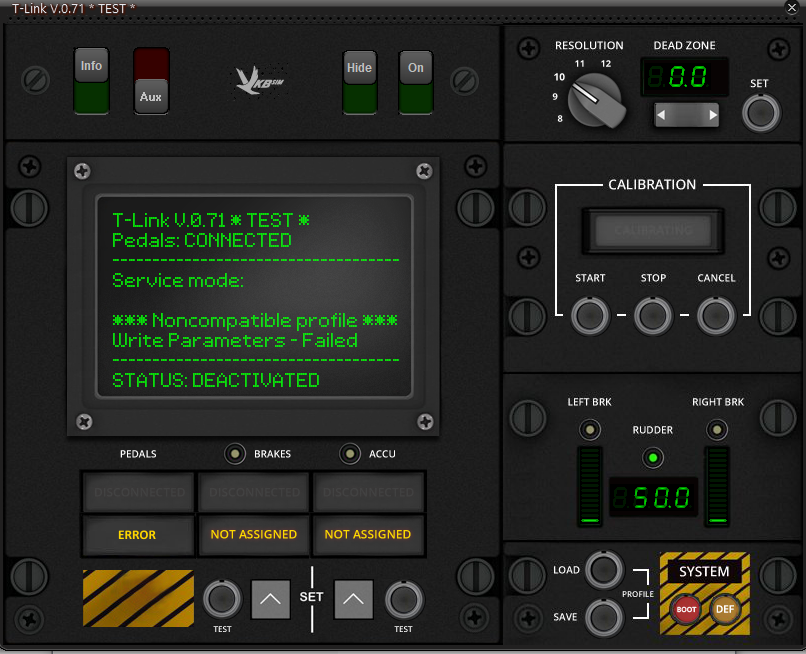Click the SYSTEM label plate
The width and height of the screenshot is (806, 654).
pyautogui.click(x=704, y=572)
